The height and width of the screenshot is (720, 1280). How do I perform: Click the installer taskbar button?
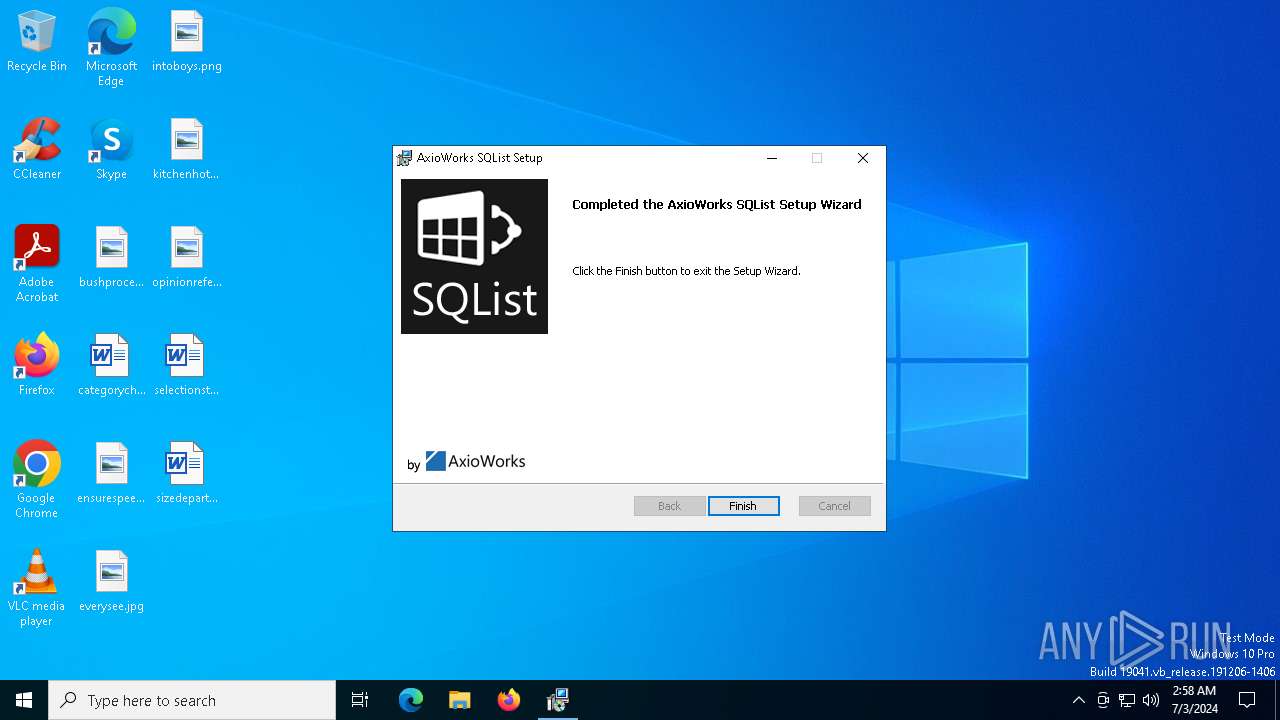point(558,700)
